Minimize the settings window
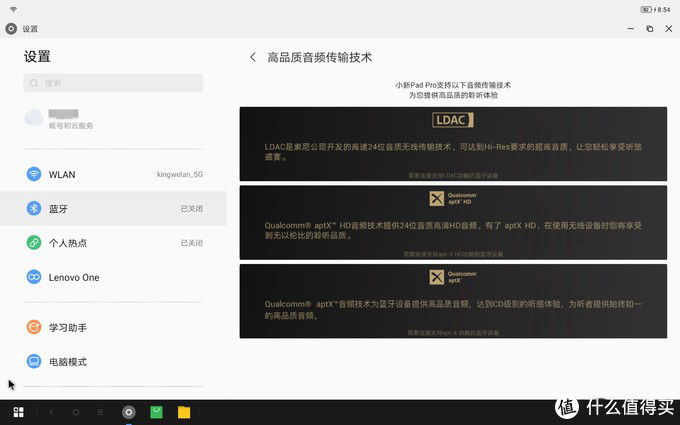The height and width of the screenshot is (425, 680). pyautogui.click(x=631, y=29)
